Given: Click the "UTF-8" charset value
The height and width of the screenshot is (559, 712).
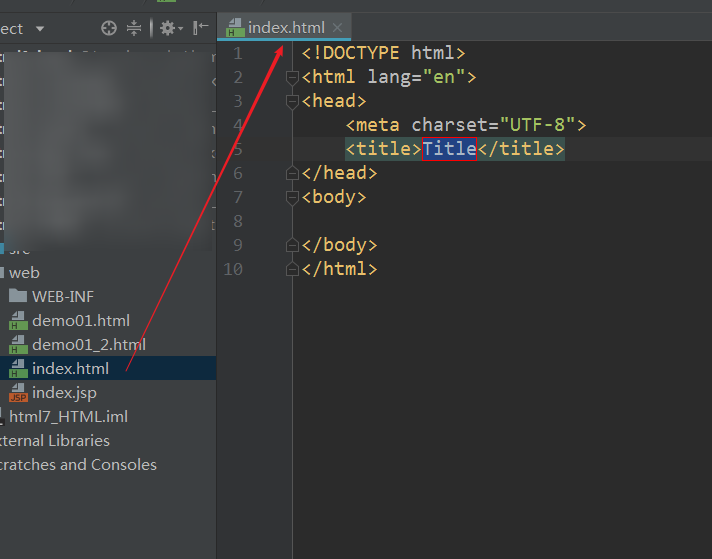Looking at the screenshot, I should pyautogui.click(x=537, y=124).
